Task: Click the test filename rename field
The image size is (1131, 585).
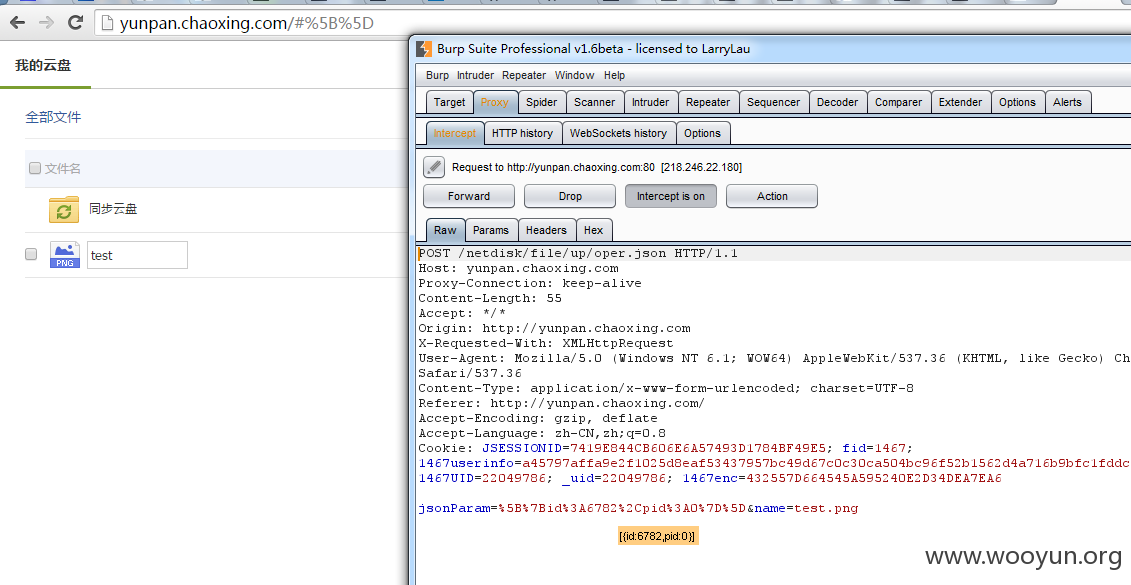Action: pos(137,255)
